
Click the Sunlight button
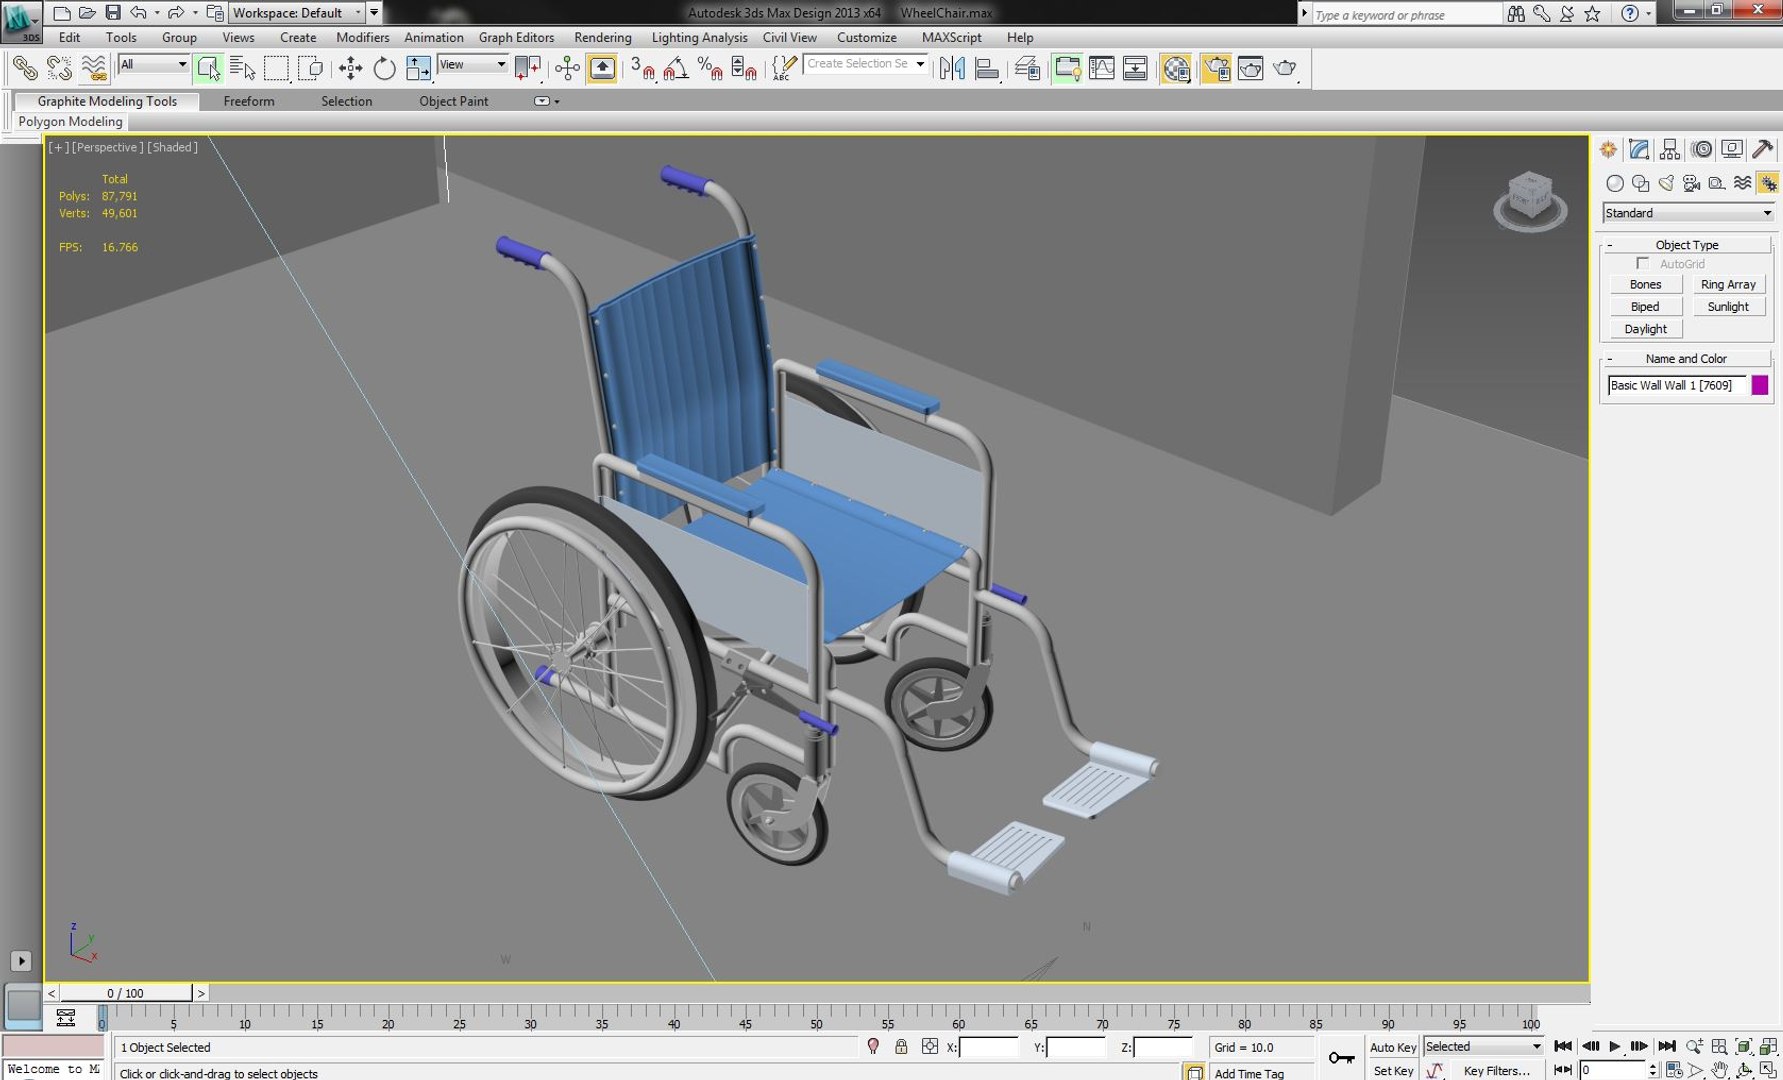[1728, 307]
